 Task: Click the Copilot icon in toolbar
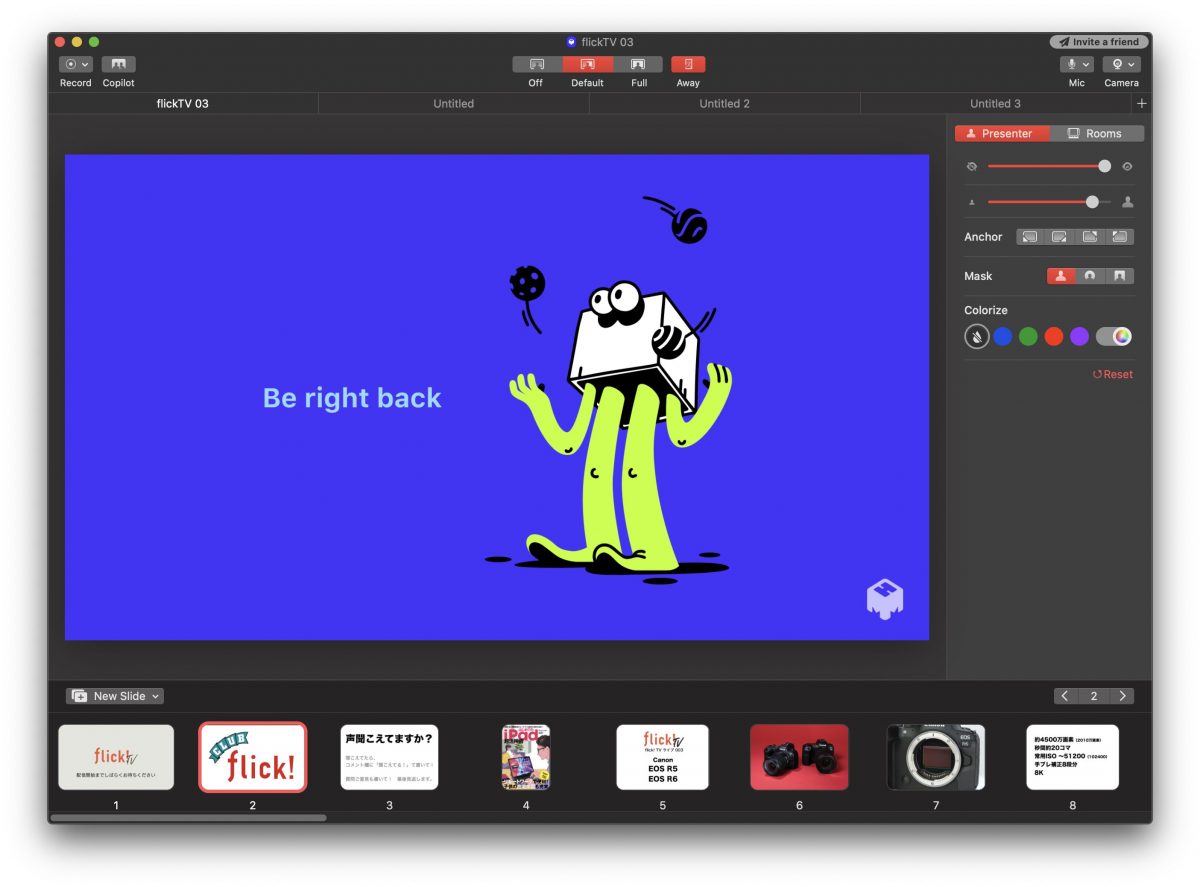118,65
